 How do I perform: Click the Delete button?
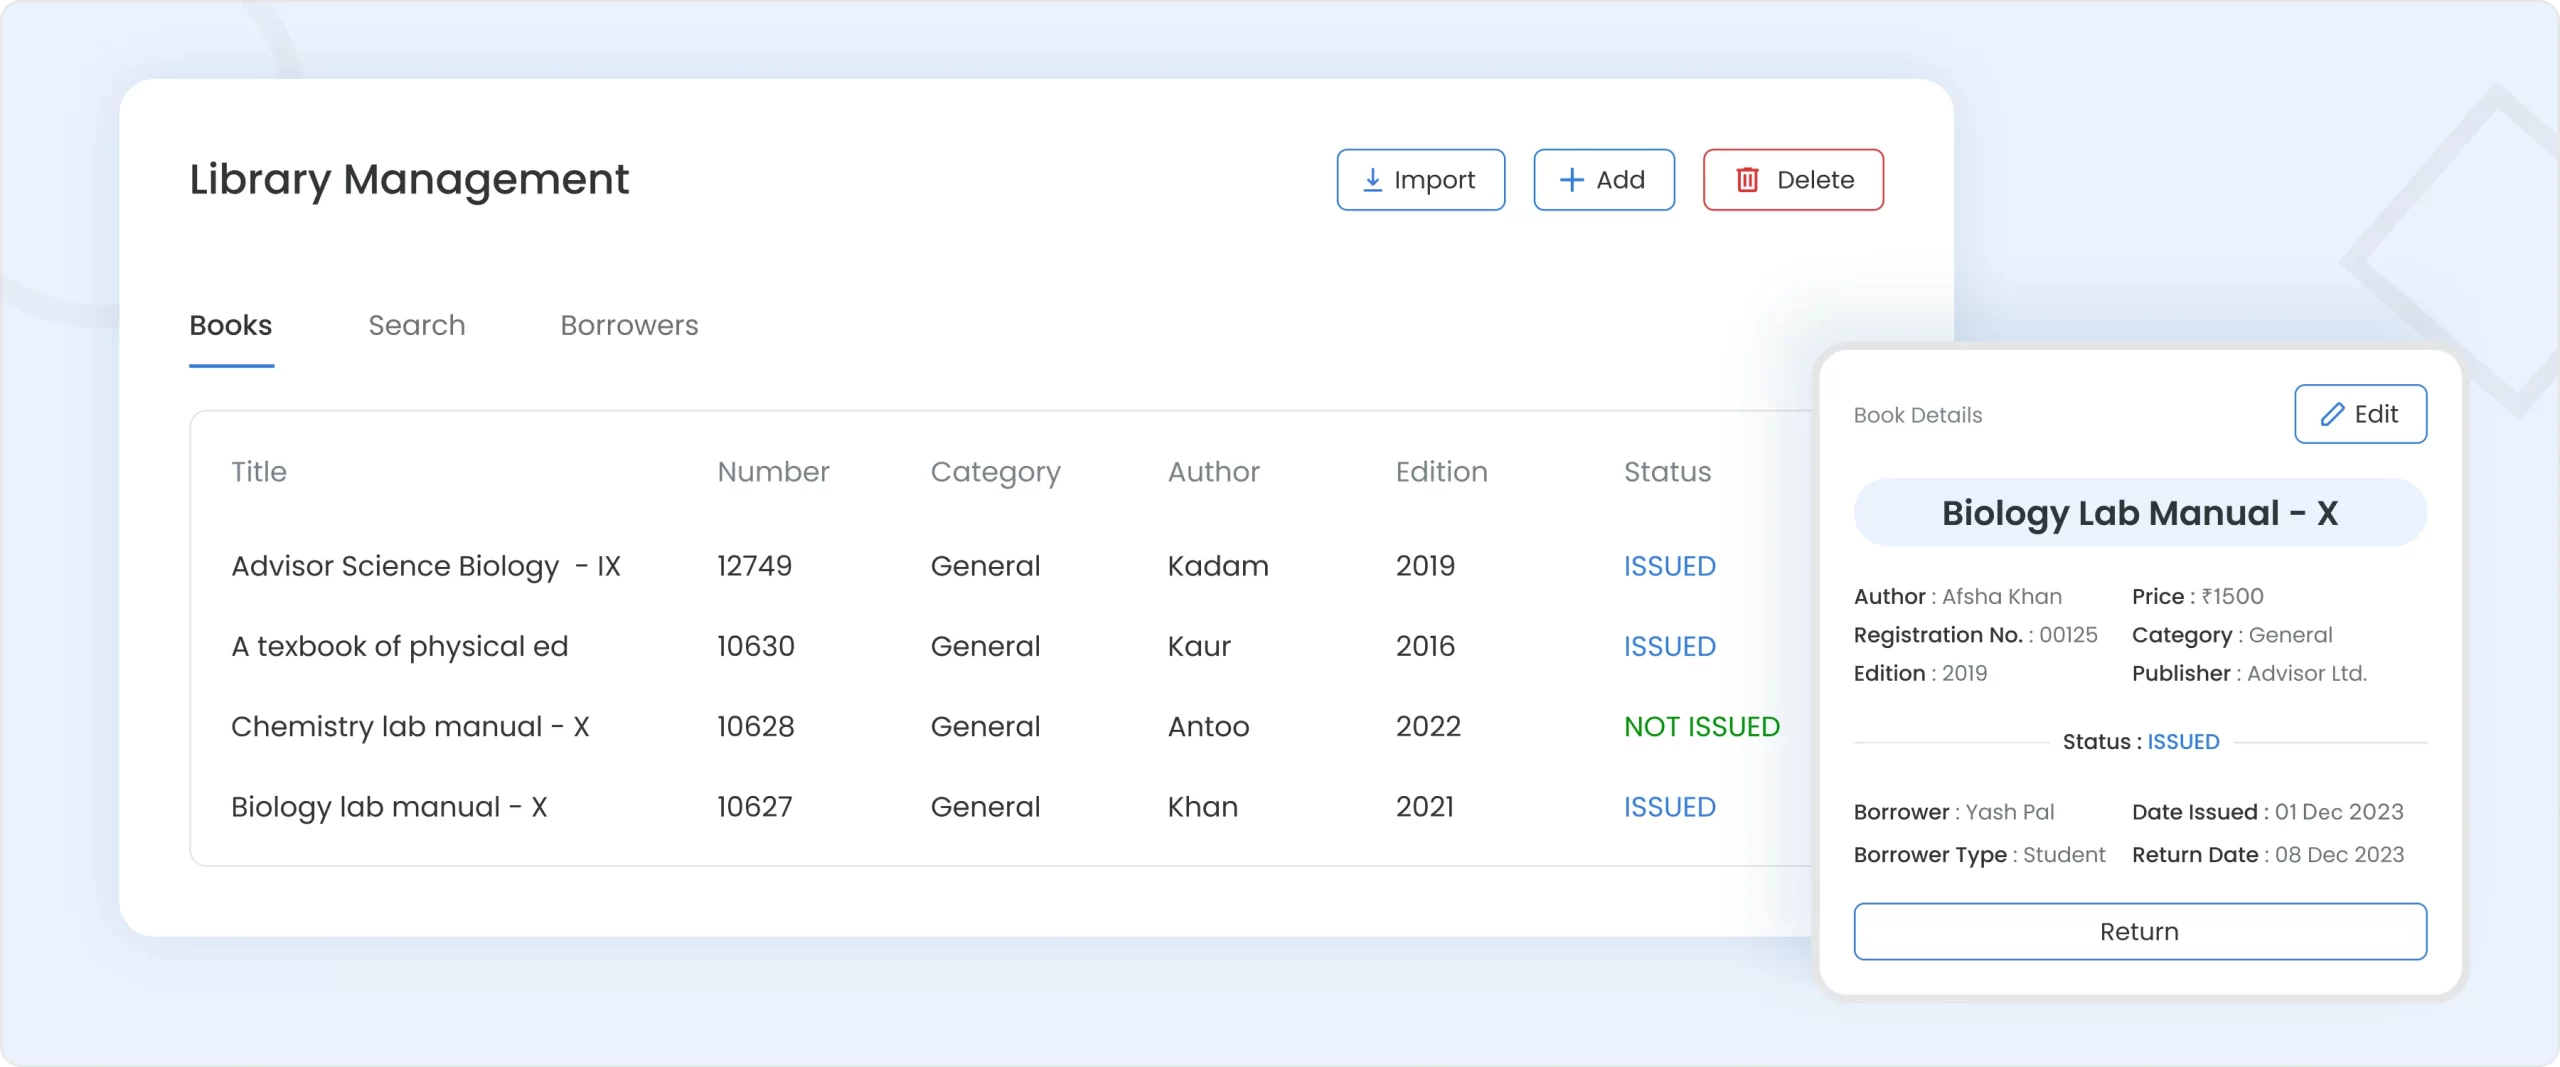point(1793,179)
